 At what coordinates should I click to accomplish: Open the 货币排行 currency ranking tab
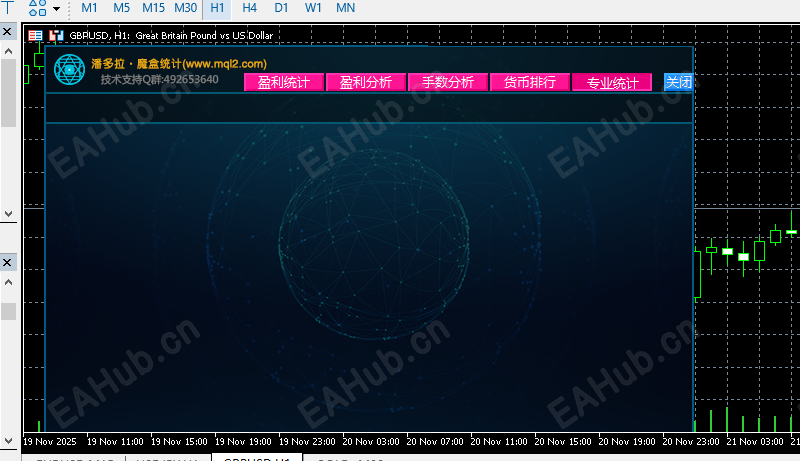click(530, 82)
